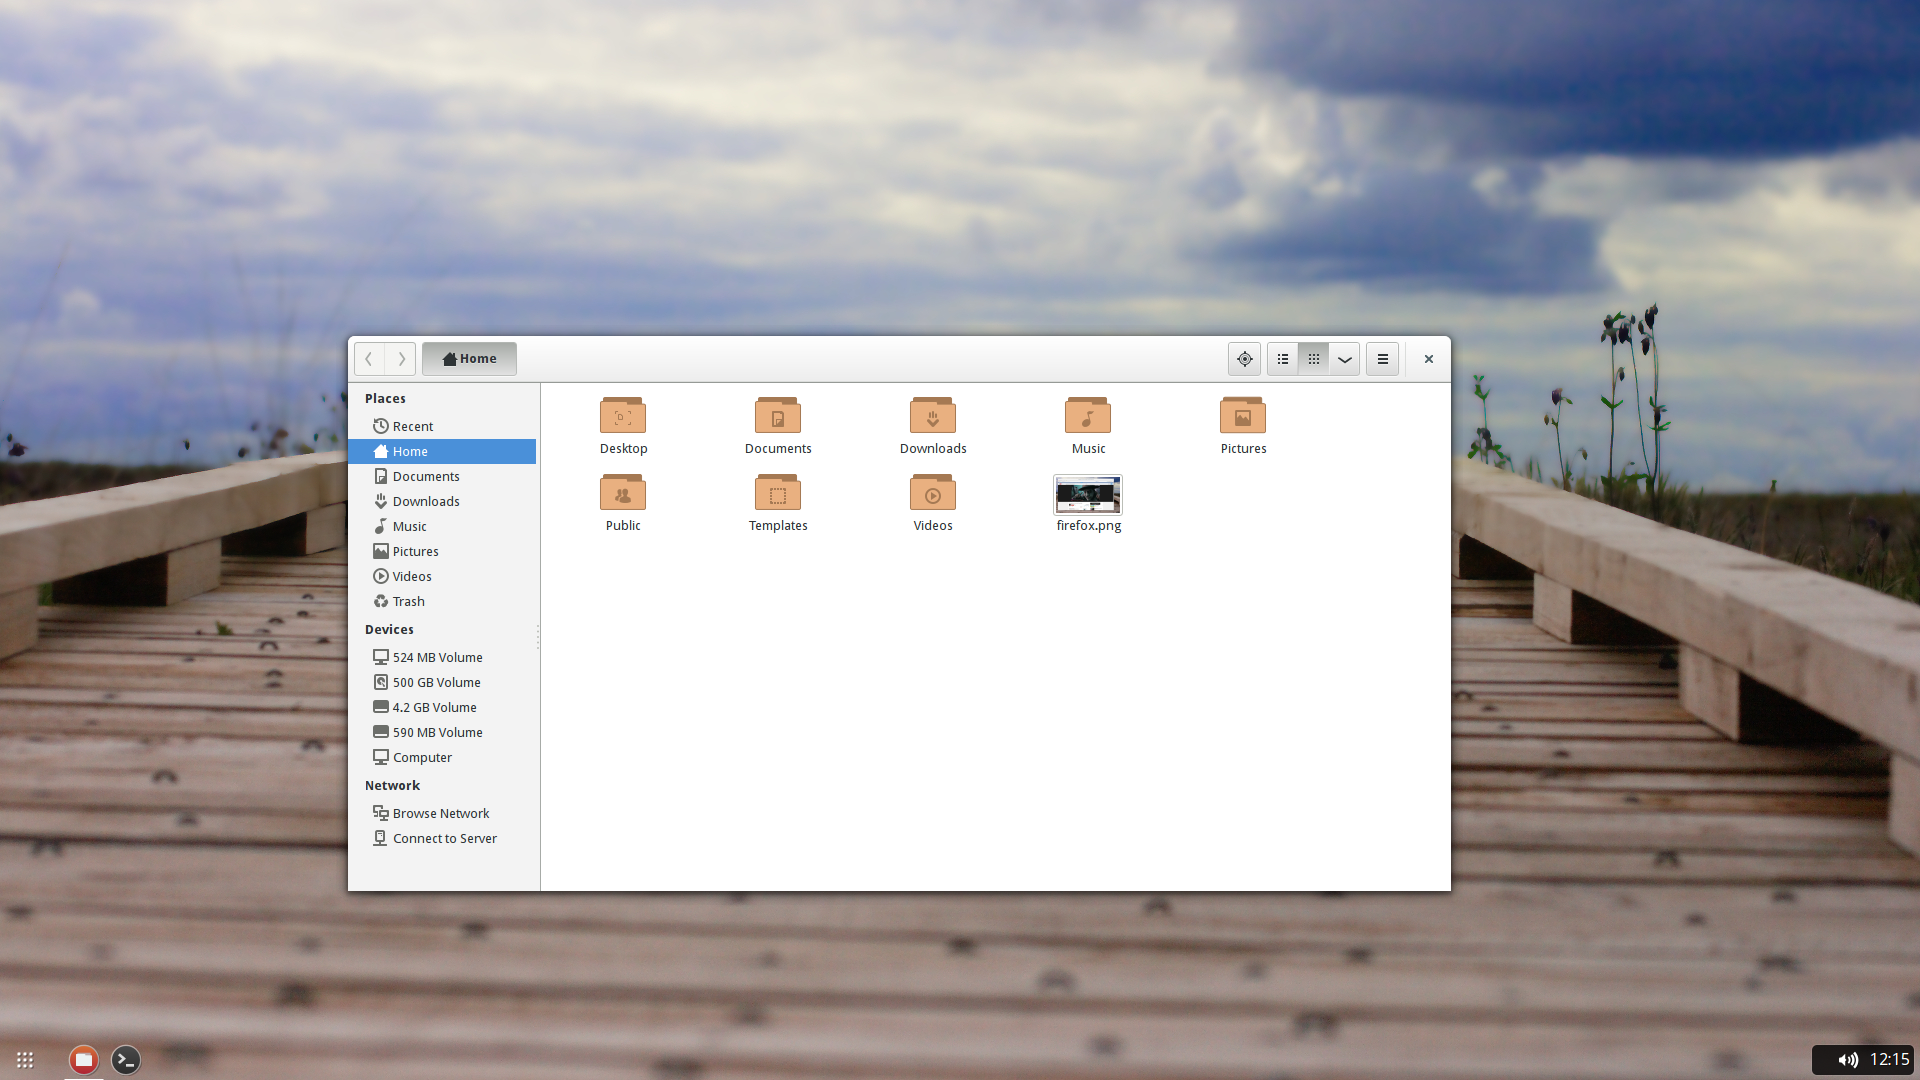The image size is (1920, 1080).
Task: Select the Videos folder icon in main pane
Action: tap(933, 492)
